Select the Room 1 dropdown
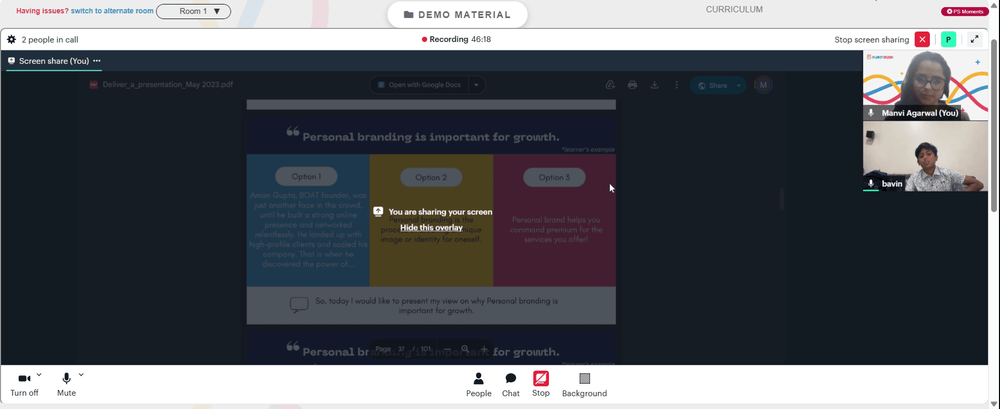This screenshot has height=409, width=1000. [194, 11]
